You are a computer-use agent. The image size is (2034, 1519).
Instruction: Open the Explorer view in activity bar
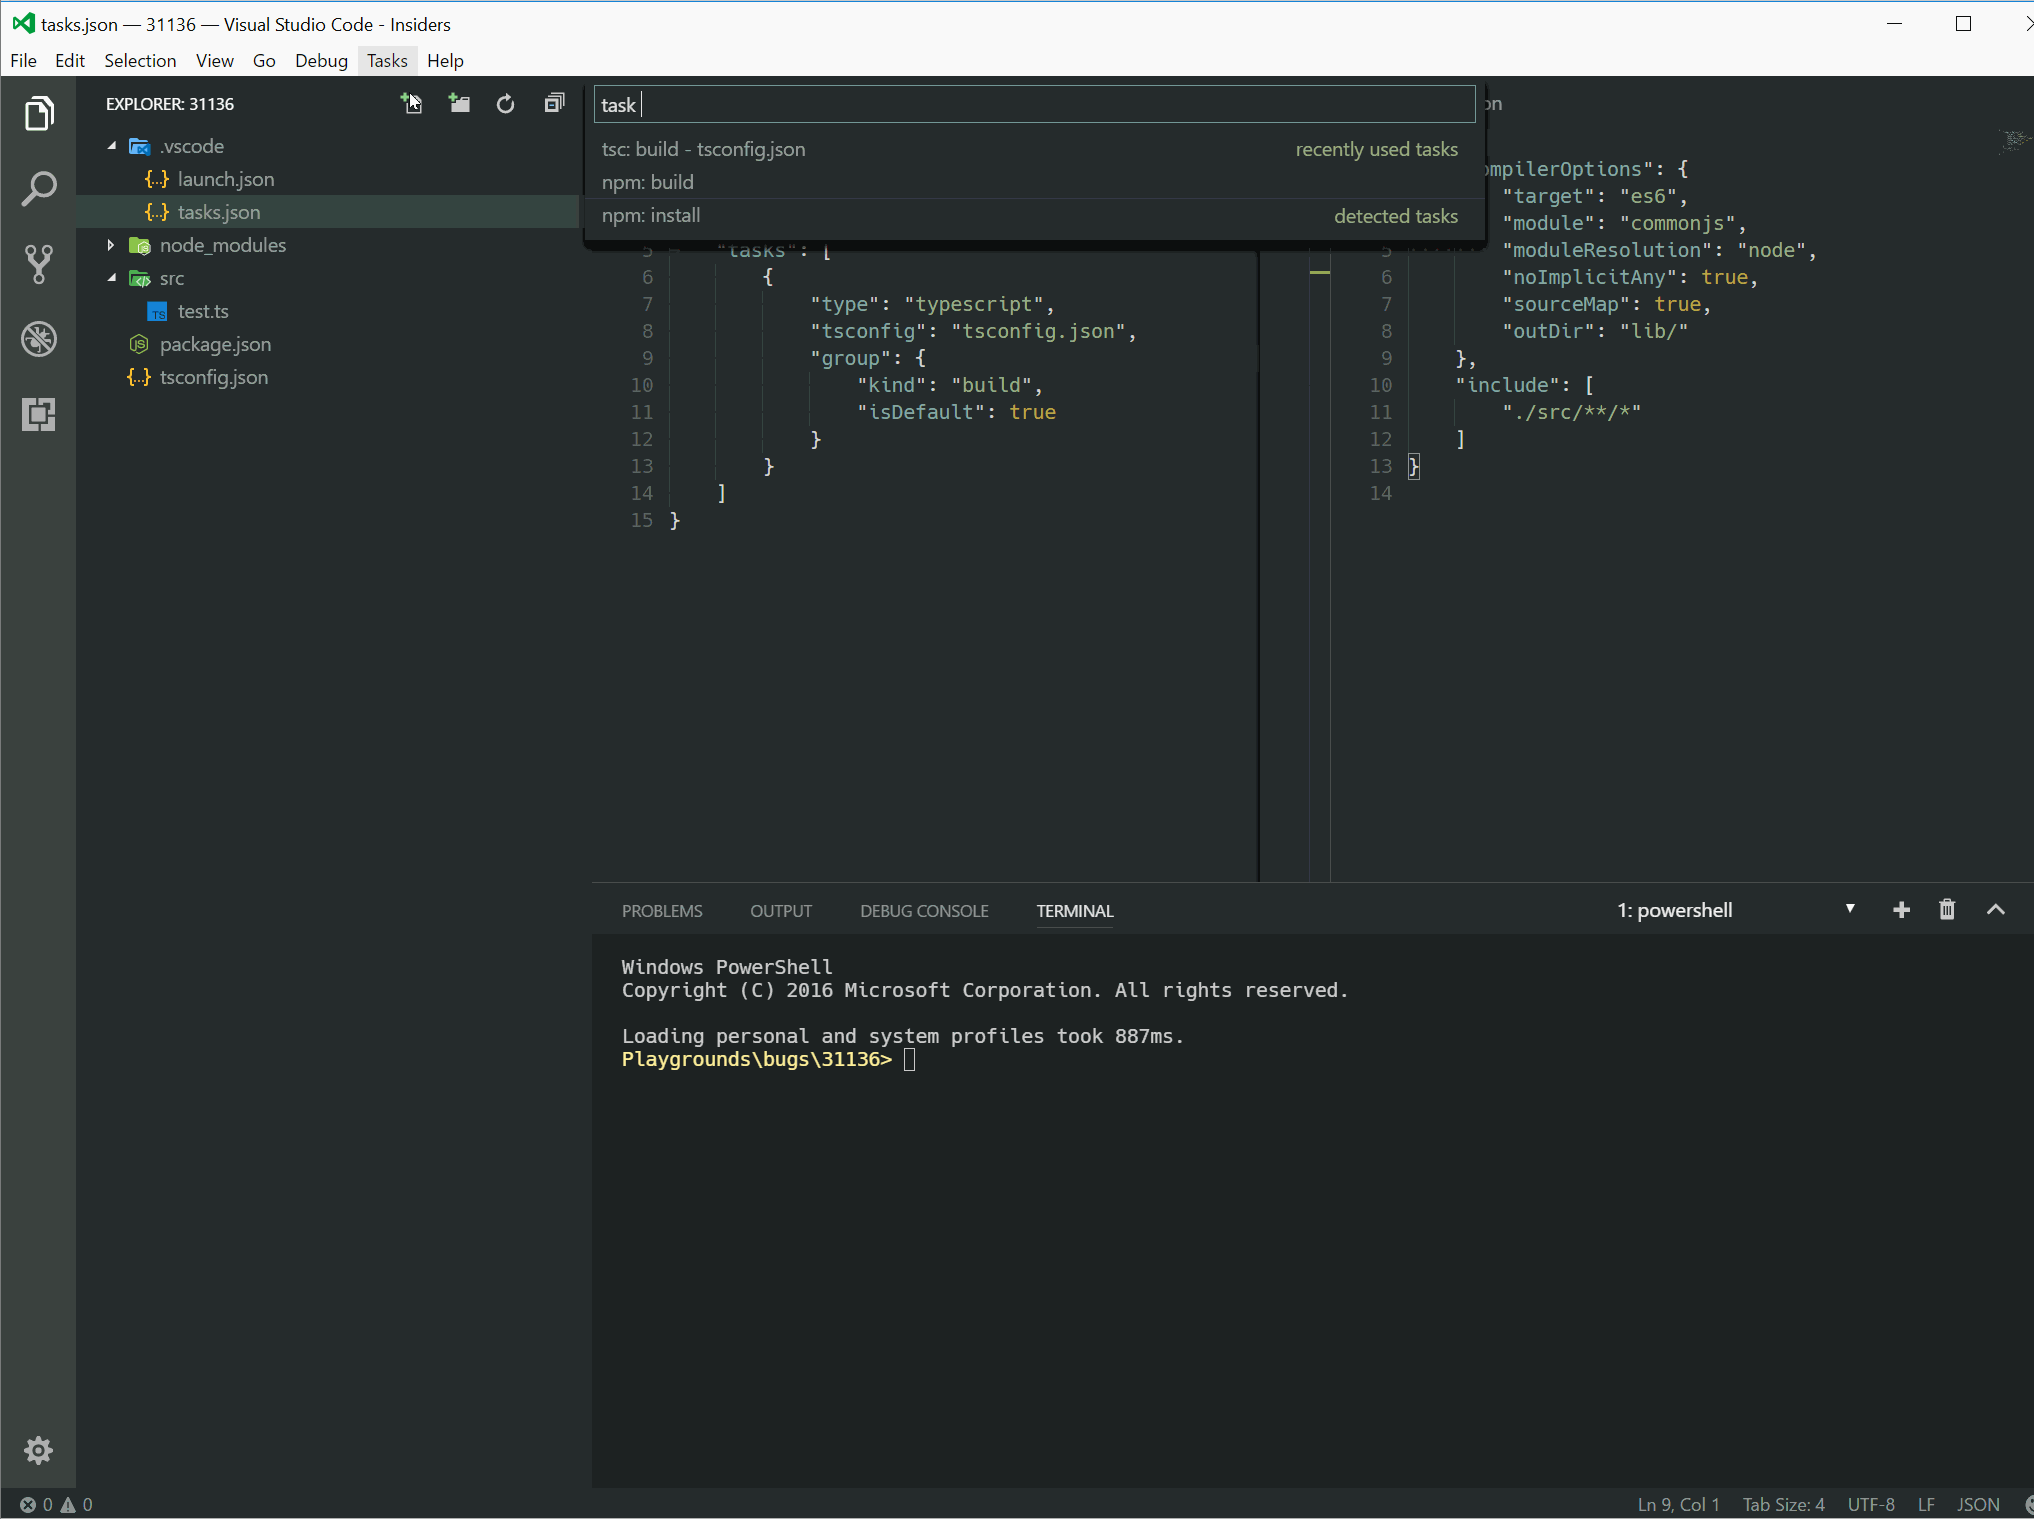pyautogui.click(x=38, y=114)
